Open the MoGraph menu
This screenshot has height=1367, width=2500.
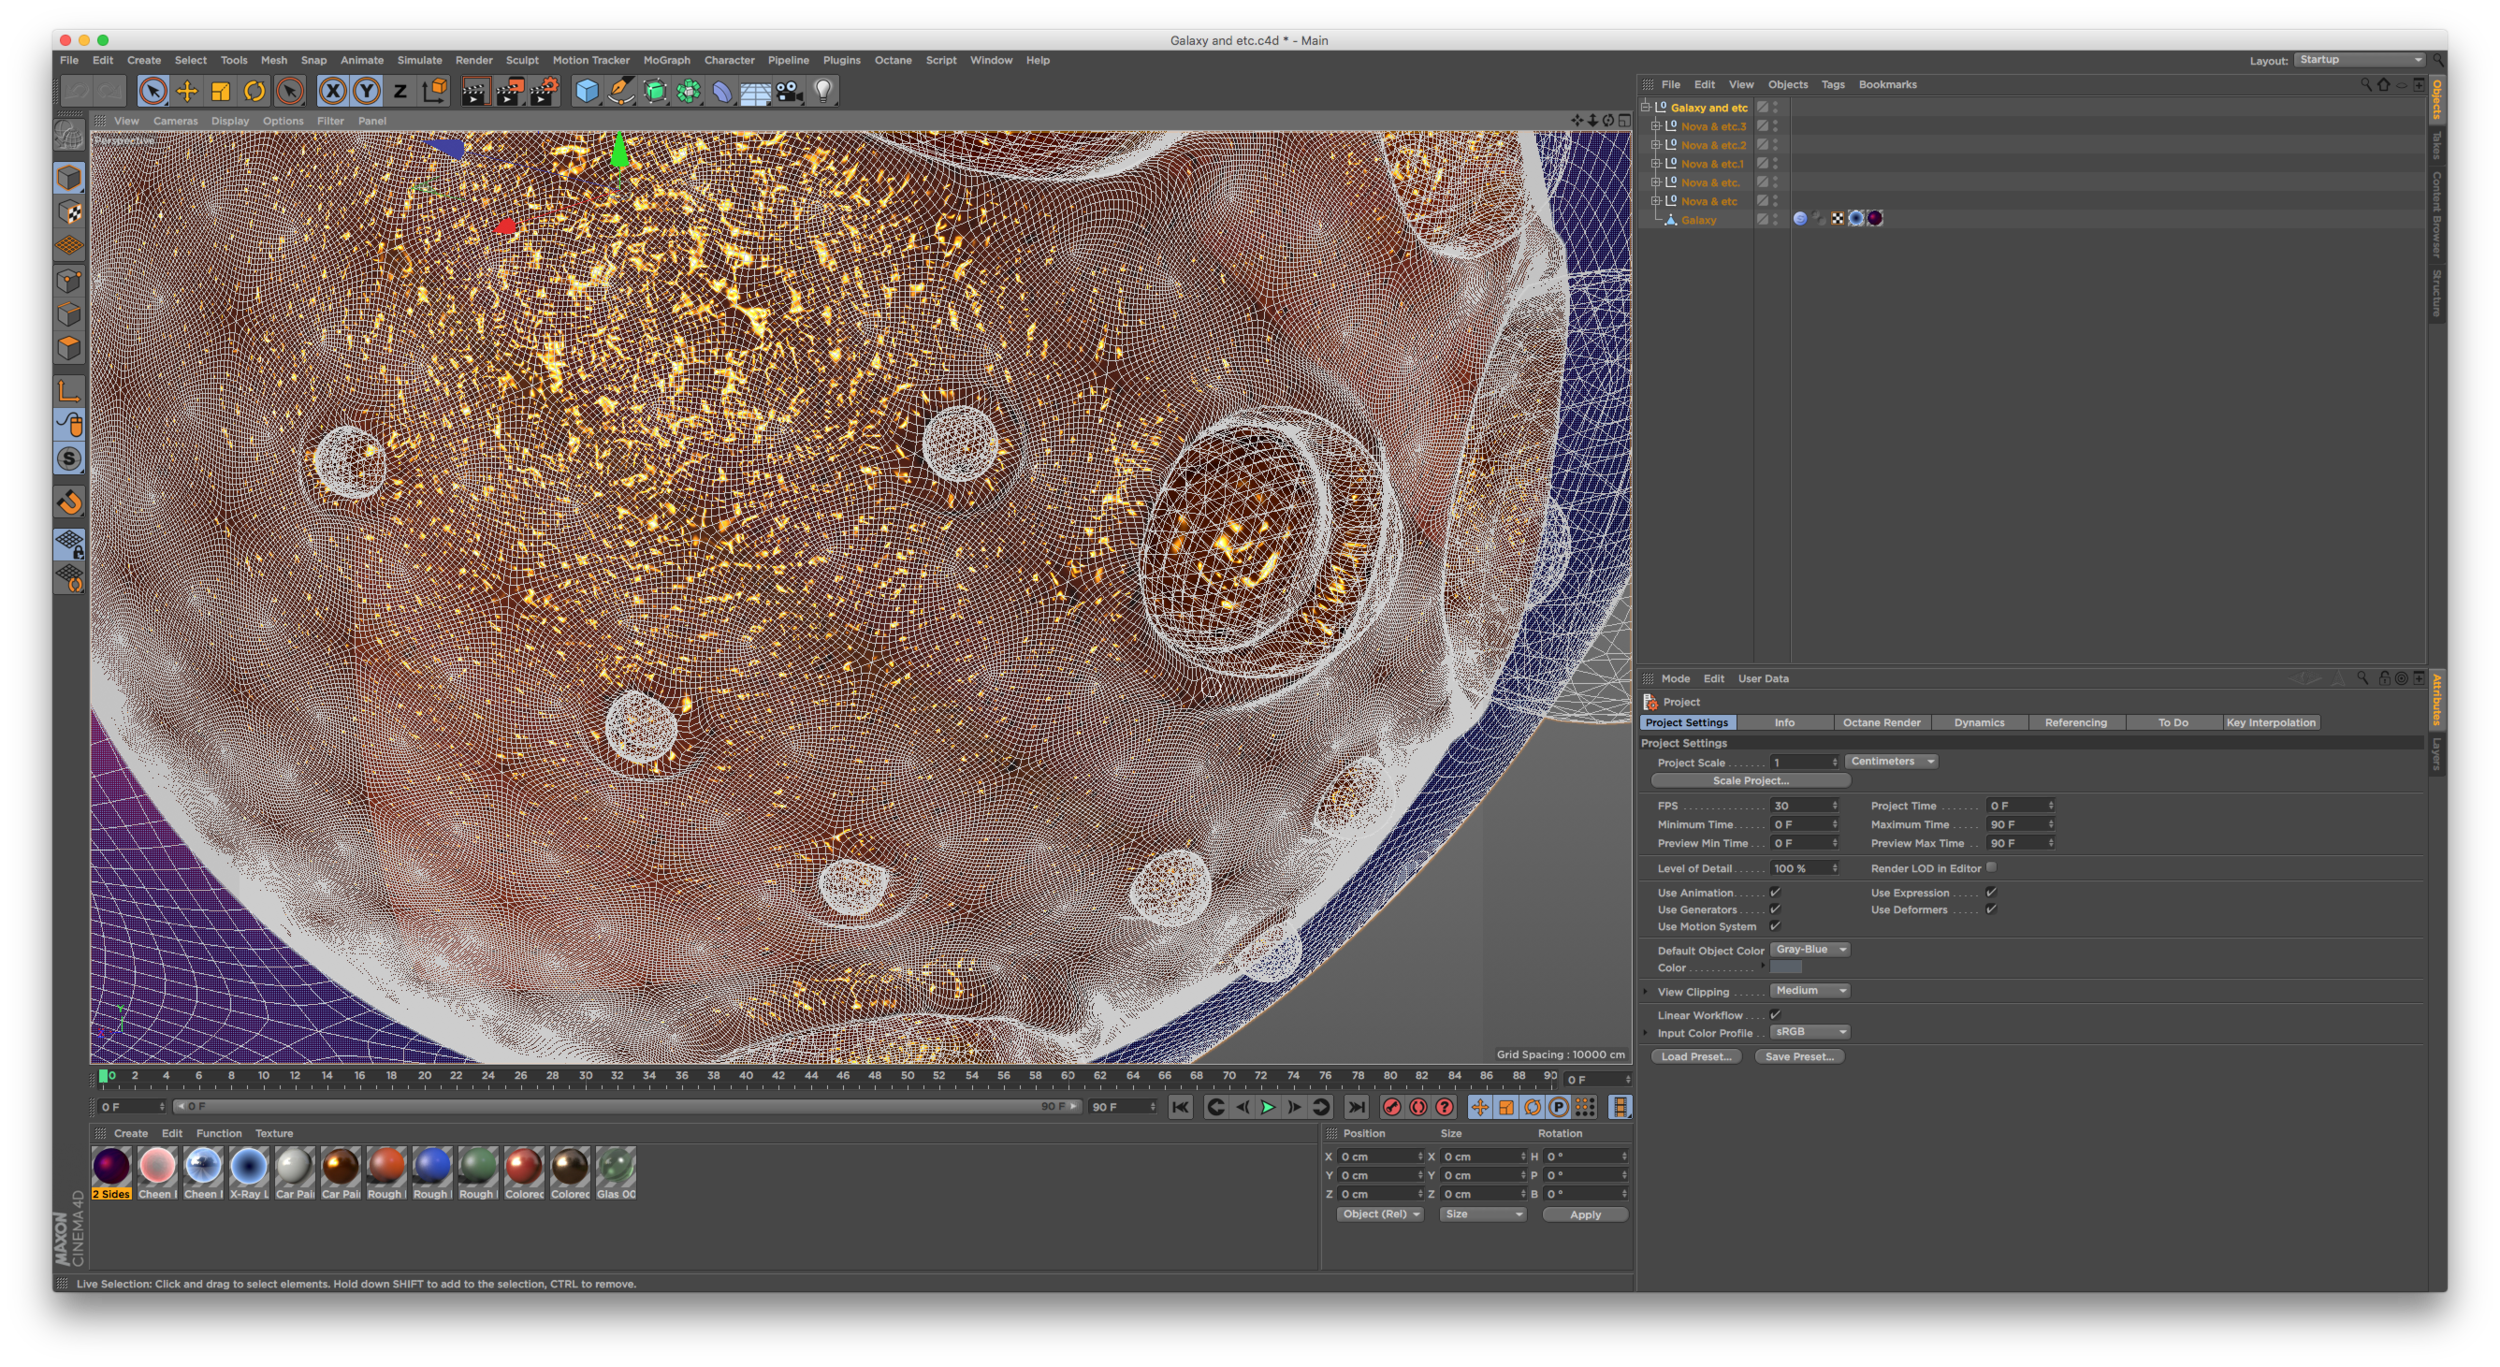pos(666,60)
